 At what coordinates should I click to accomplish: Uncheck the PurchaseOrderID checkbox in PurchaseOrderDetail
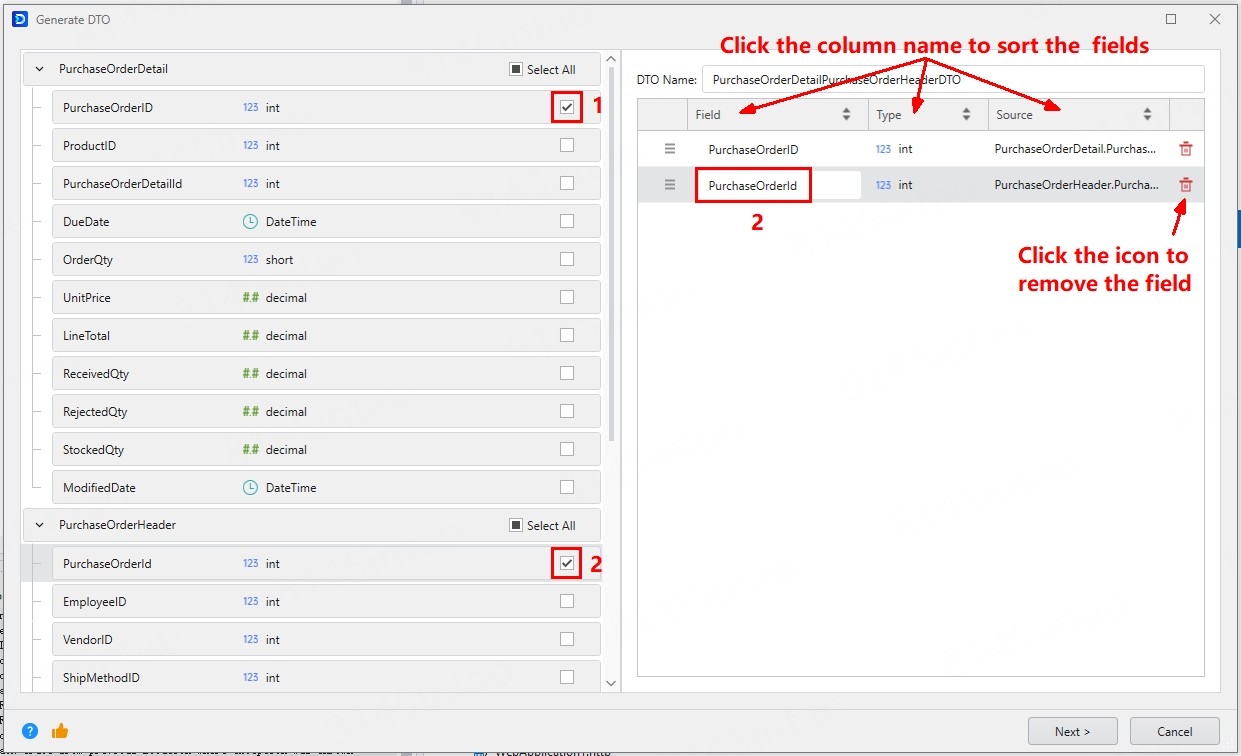(x=567, y=107)
